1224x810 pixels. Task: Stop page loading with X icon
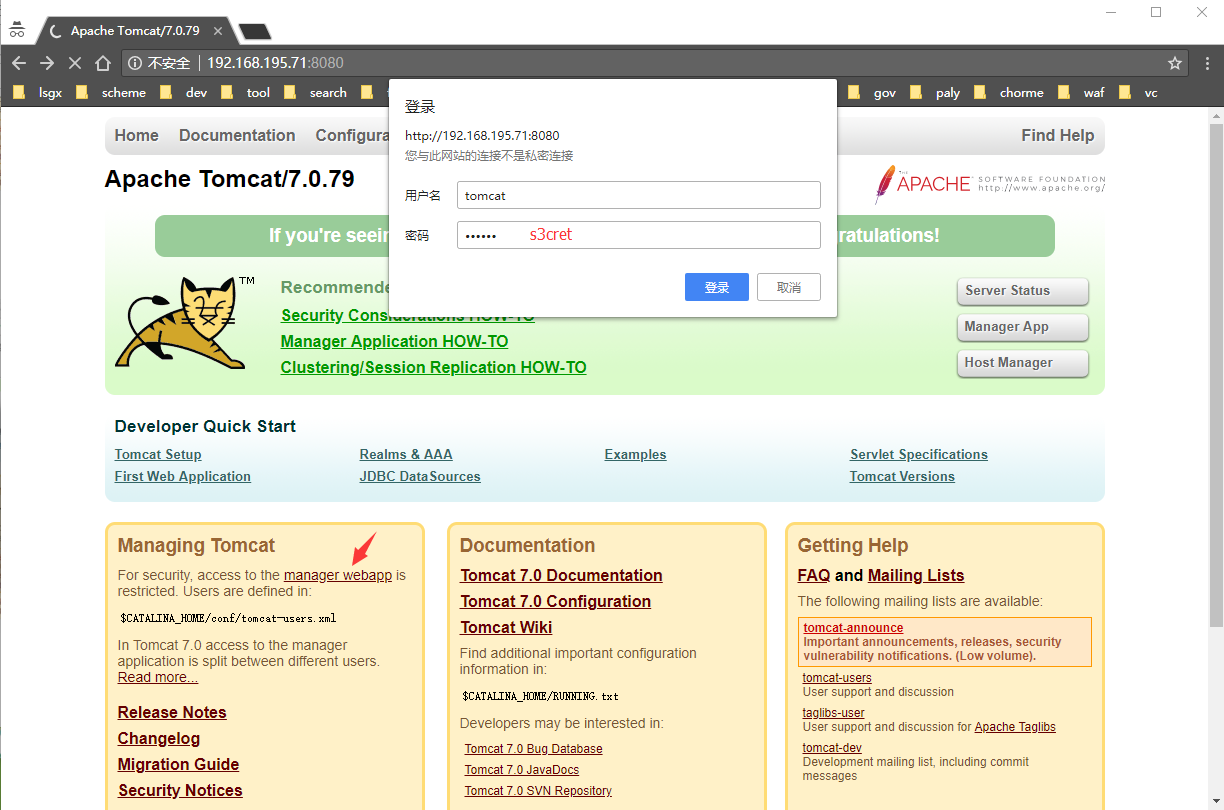(75, 63)
